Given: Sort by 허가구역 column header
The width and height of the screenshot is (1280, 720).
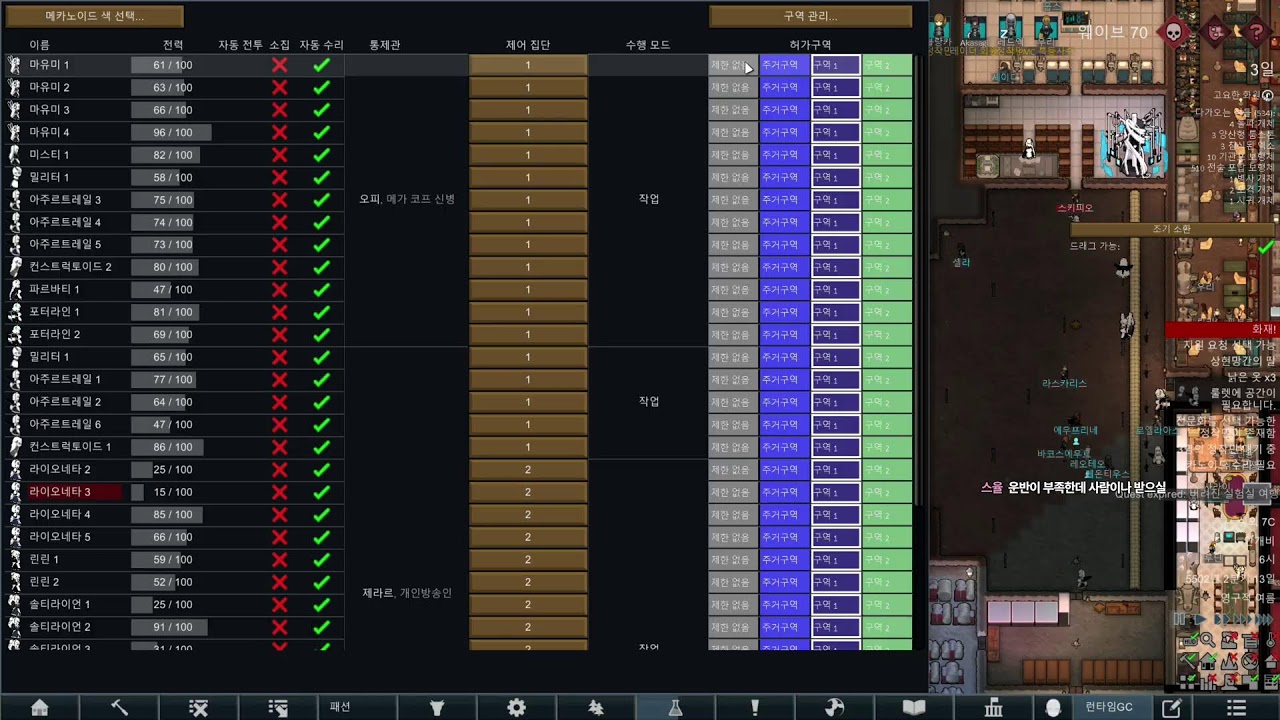Looking at the screenshot, I should (810, 45).
